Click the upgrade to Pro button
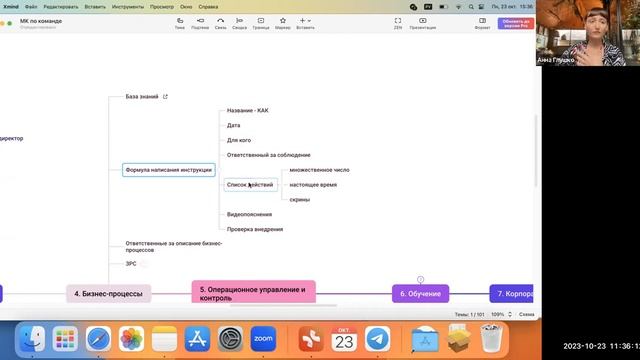The height and width of the screenshot is (360, 640). [516, 23]
